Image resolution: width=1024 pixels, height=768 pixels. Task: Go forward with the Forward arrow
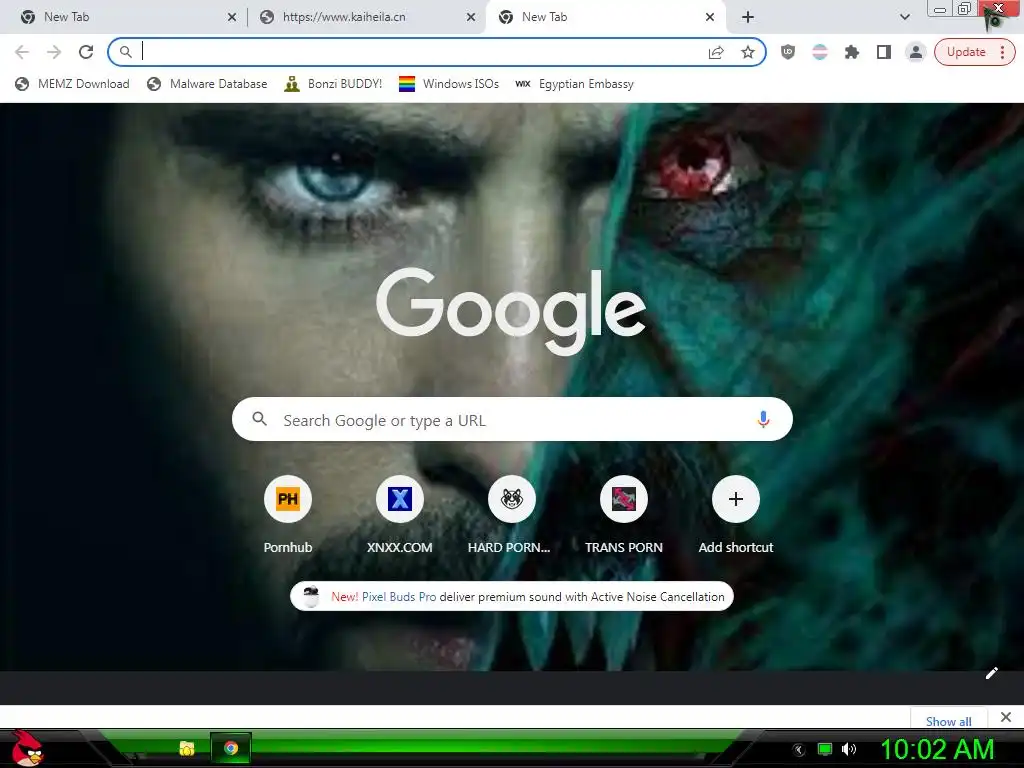pos(54,52)
